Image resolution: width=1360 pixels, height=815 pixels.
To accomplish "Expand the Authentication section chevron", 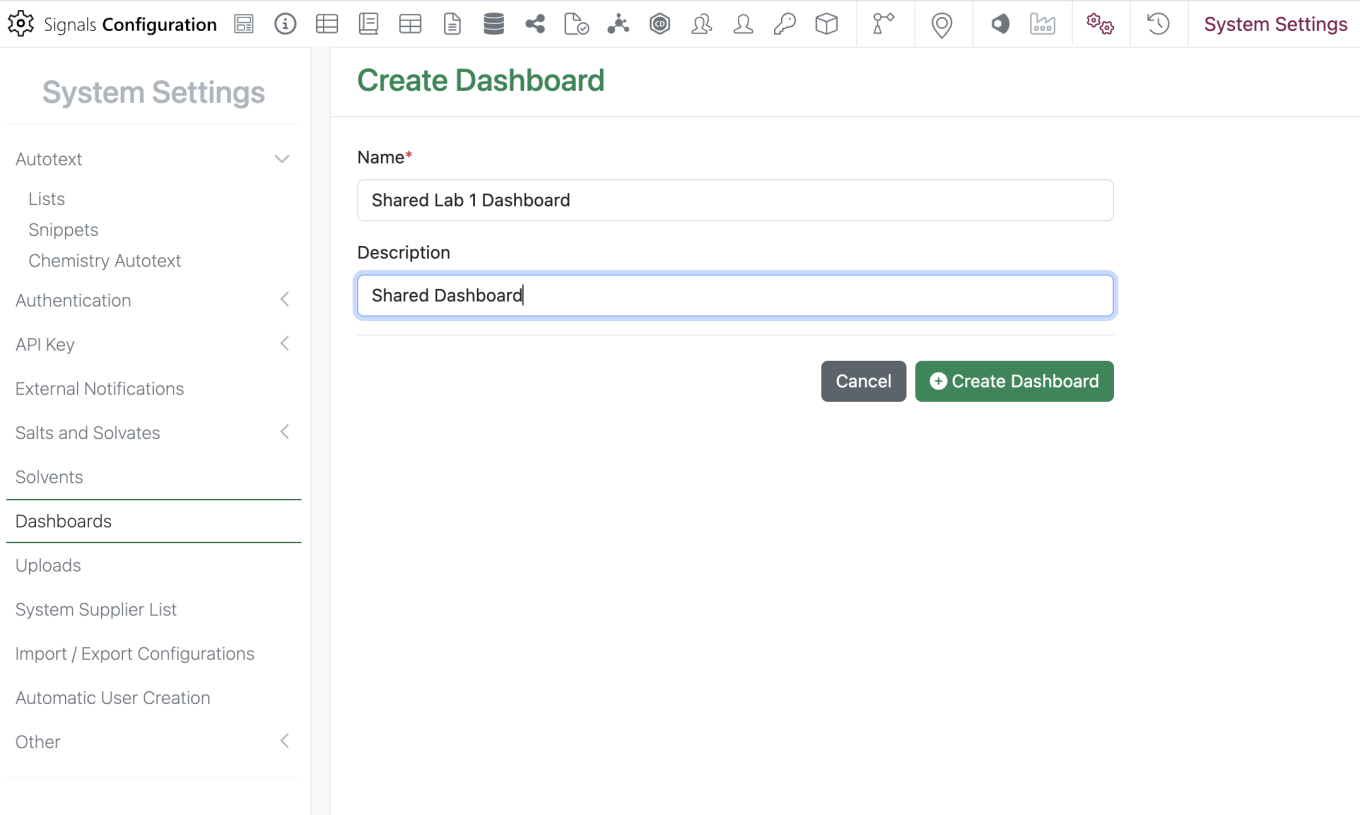I will coord(285,300).
